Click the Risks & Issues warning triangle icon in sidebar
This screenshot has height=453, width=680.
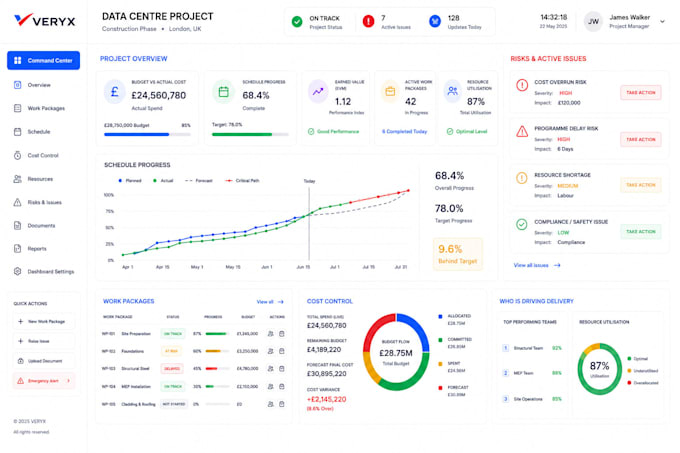coord(17,202)
